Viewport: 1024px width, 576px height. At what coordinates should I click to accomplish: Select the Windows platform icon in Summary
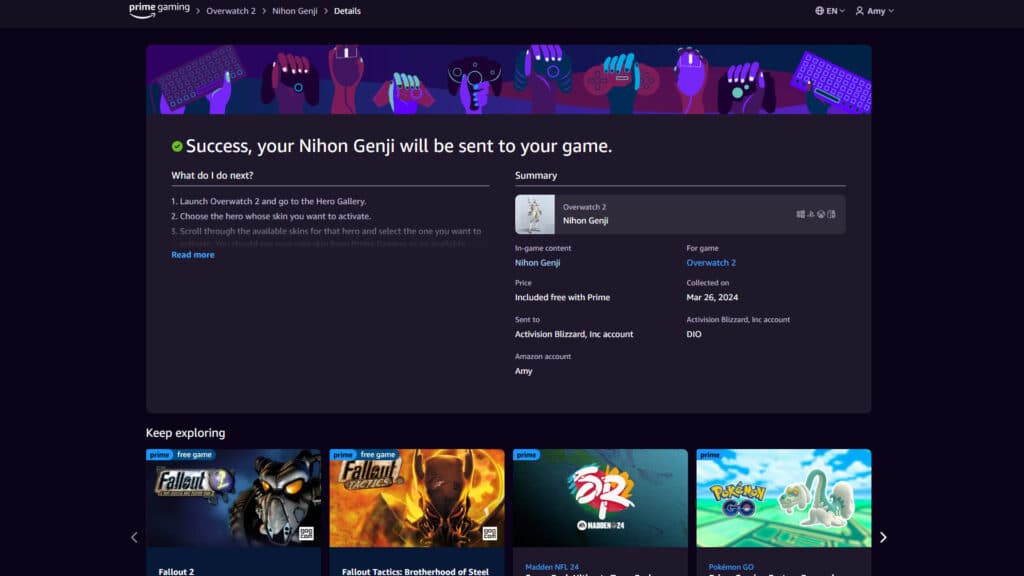800,213
